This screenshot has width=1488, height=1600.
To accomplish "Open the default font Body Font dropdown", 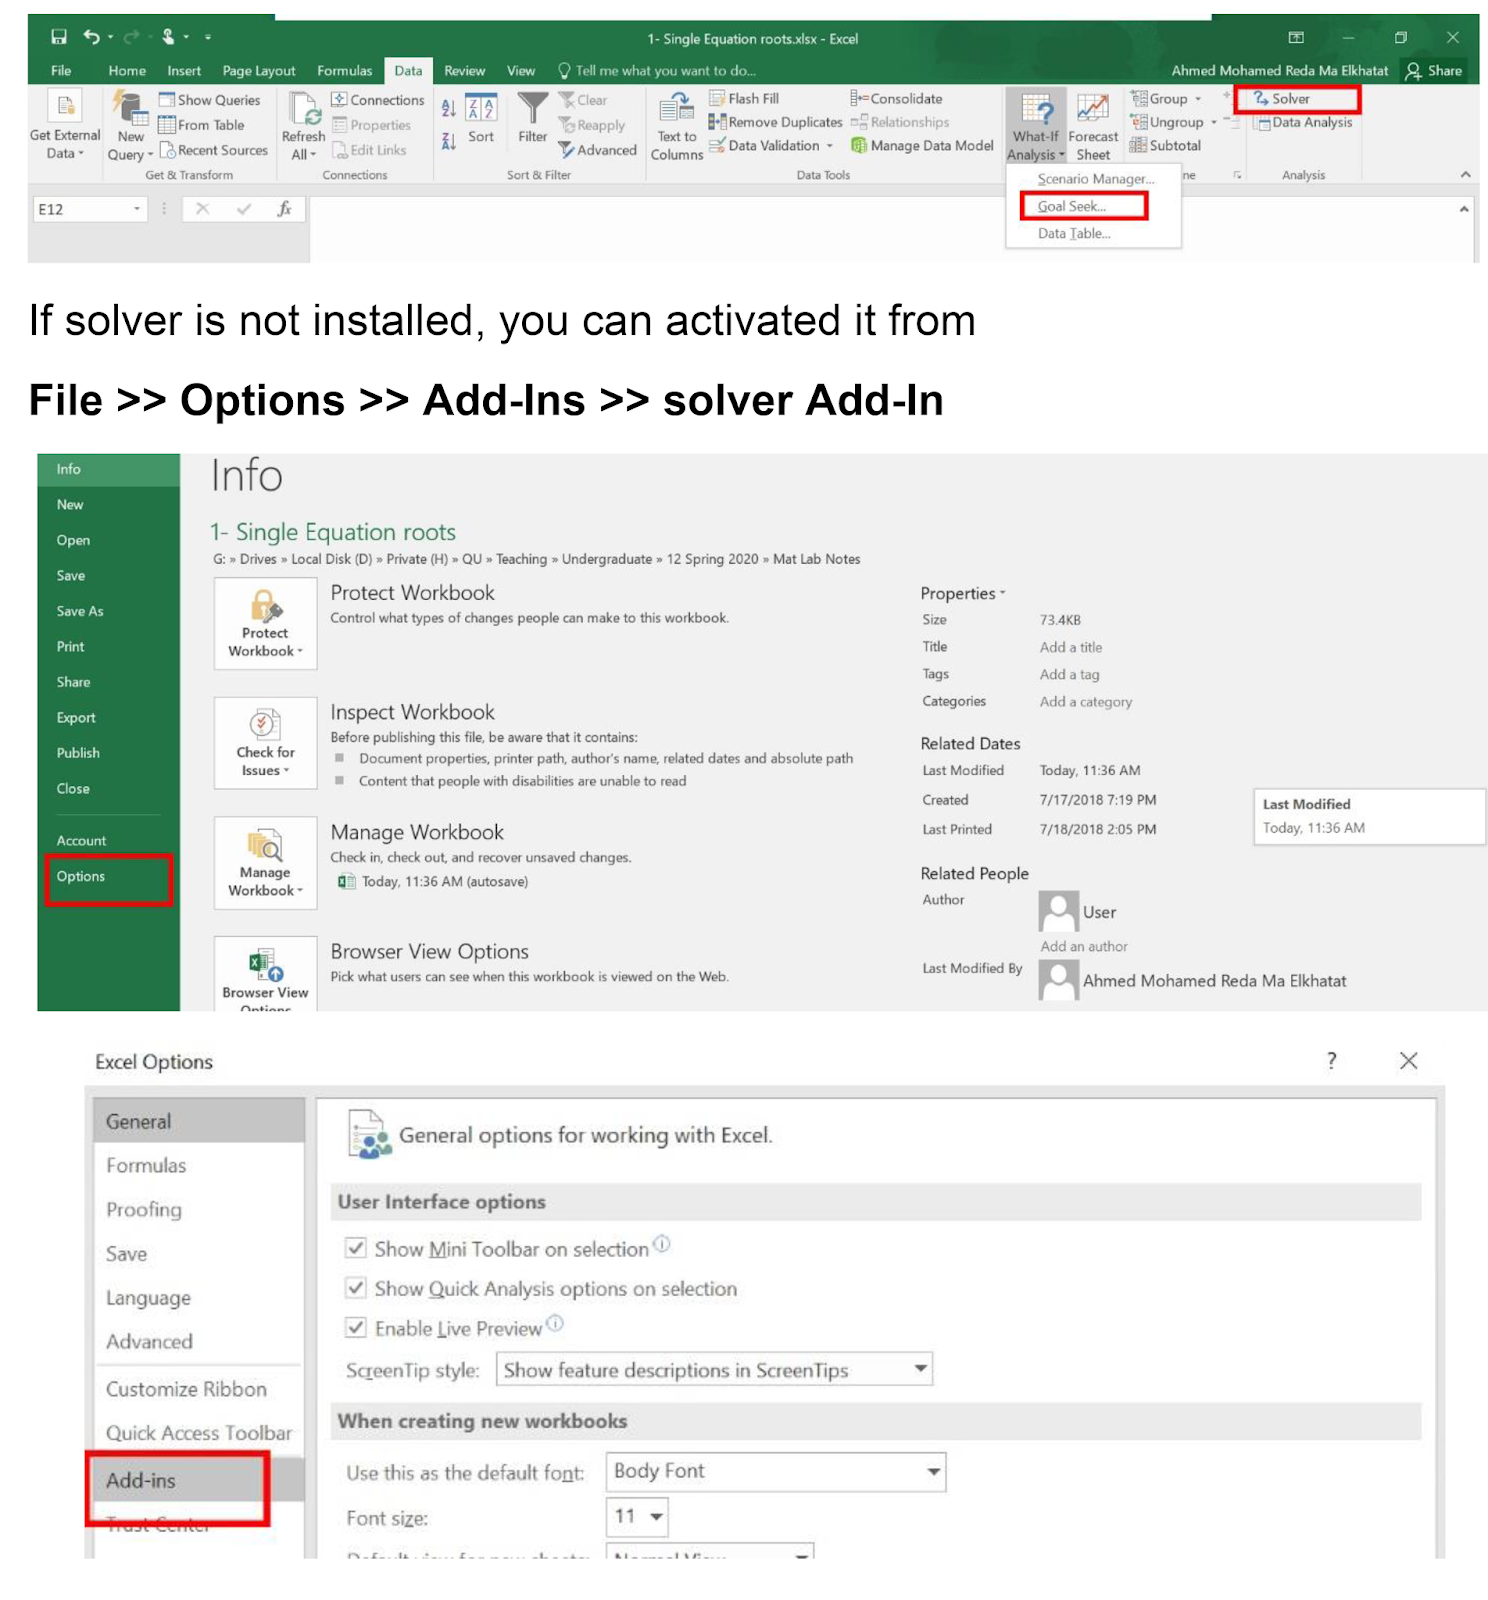I will click(x=776, y=1471).
